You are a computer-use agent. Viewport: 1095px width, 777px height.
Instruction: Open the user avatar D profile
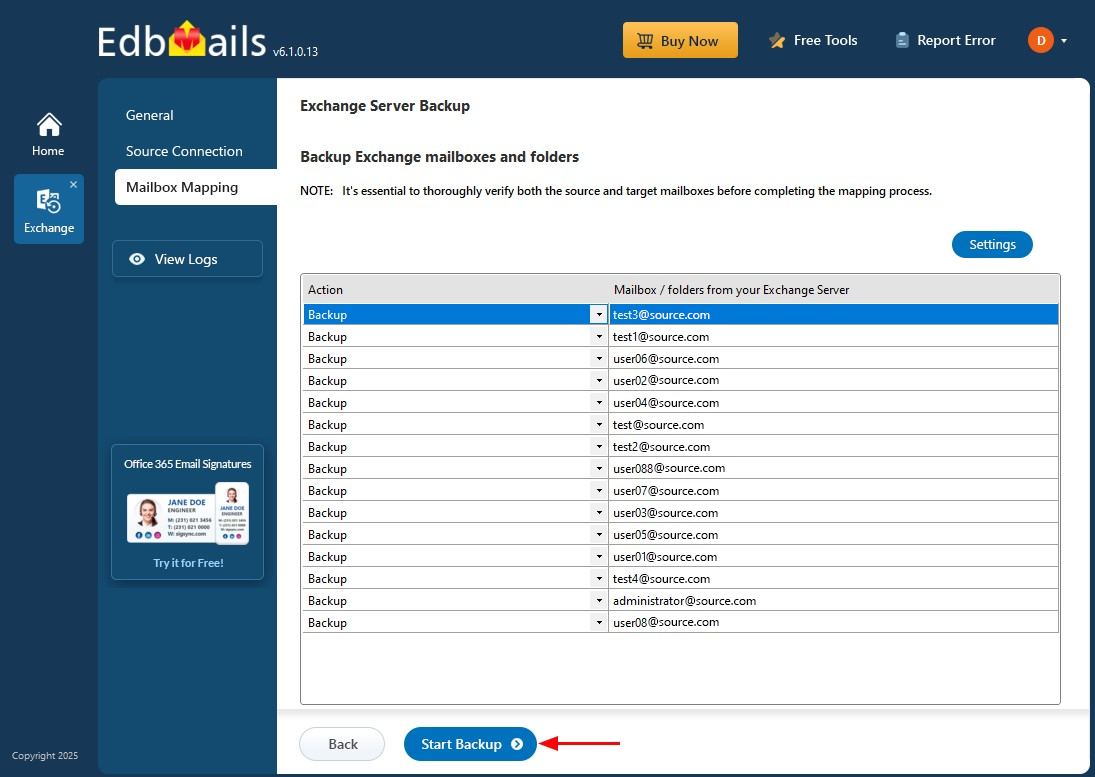[x=1041, y=40]
